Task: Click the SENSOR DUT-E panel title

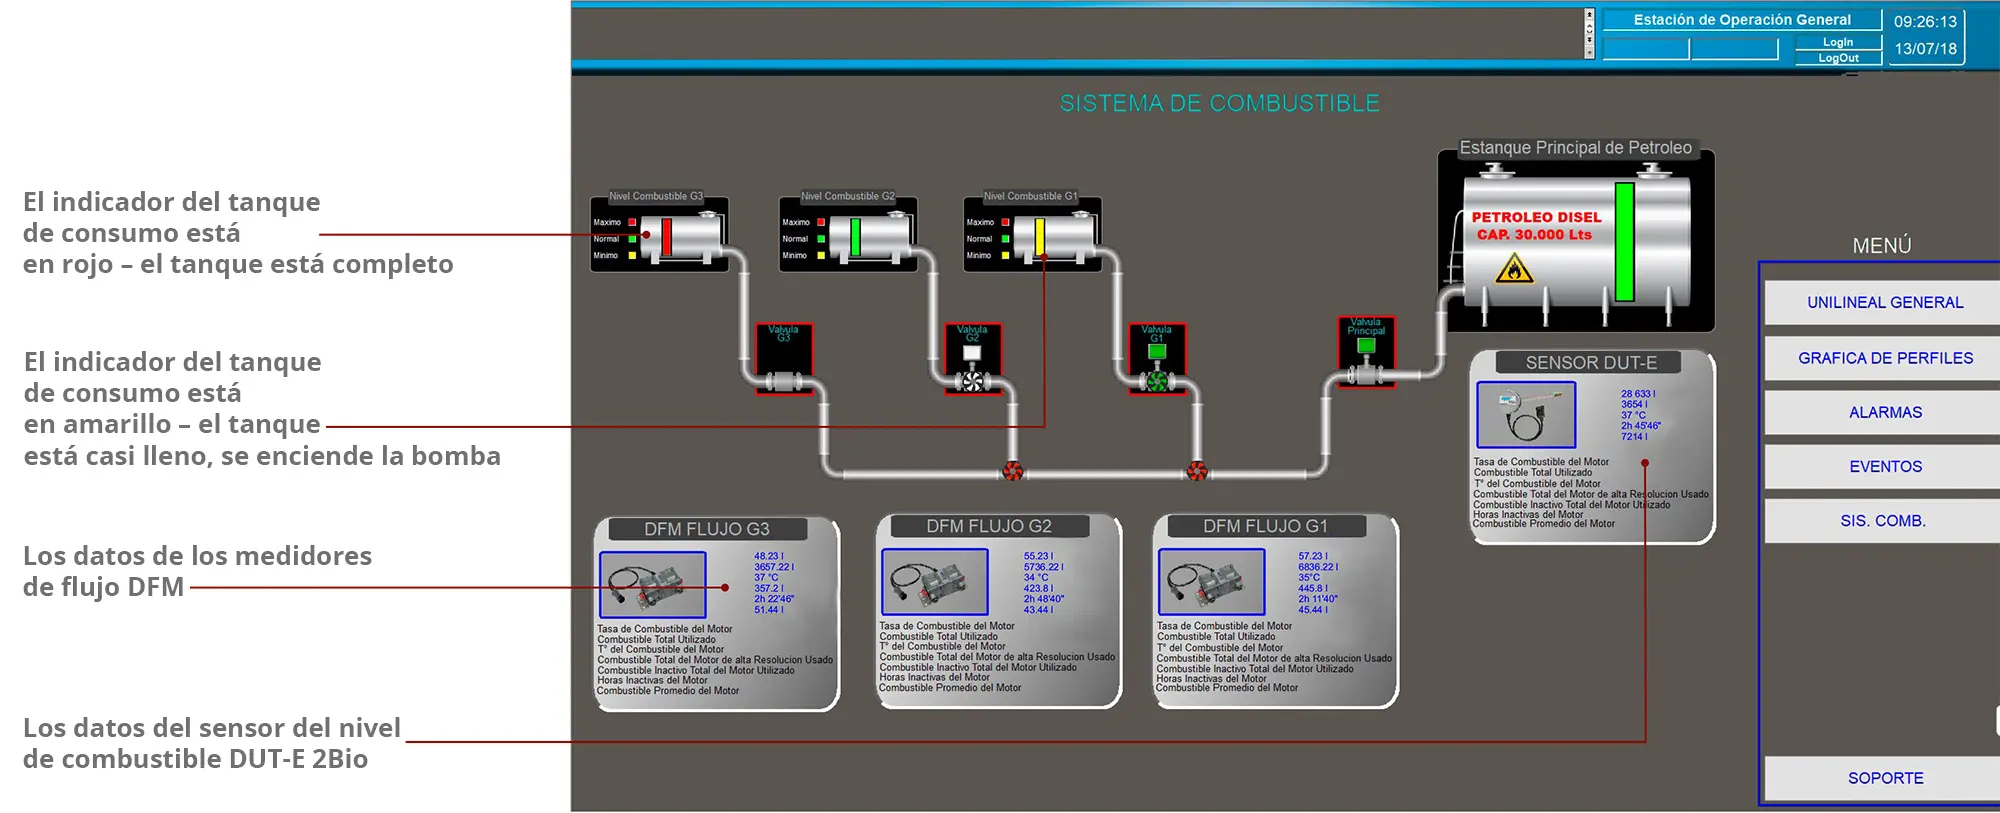Action: (1590, 363)
